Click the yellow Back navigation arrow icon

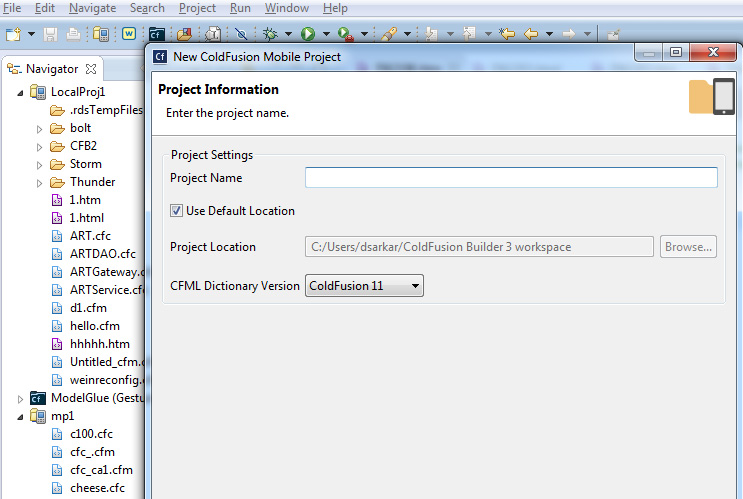point(531,34)
